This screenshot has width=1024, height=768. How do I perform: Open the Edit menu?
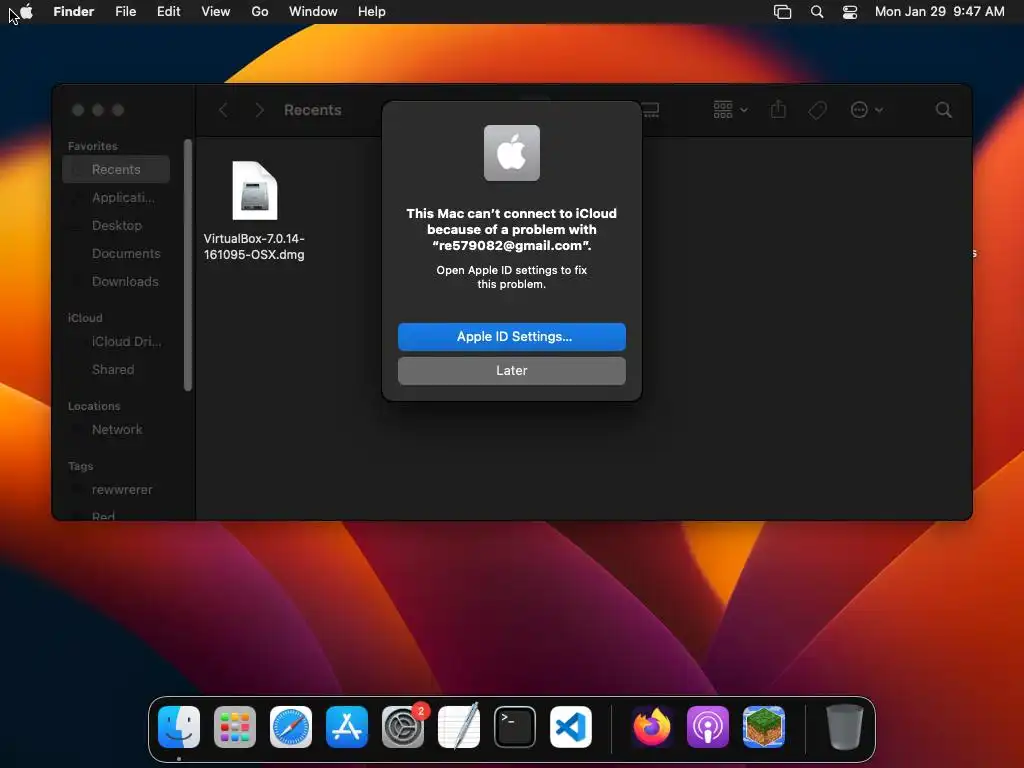(168, 12)
